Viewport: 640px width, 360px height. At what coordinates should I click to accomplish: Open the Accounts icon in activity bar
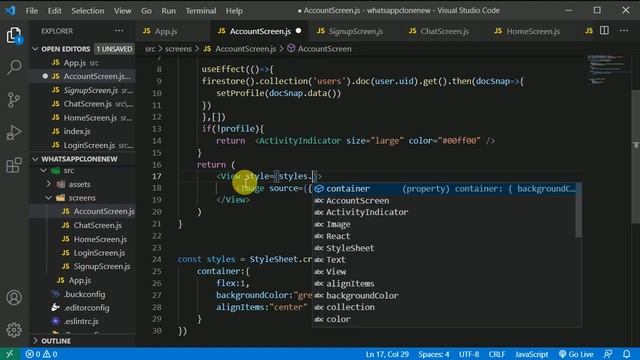pyautogui.click(x=14, y=298)
